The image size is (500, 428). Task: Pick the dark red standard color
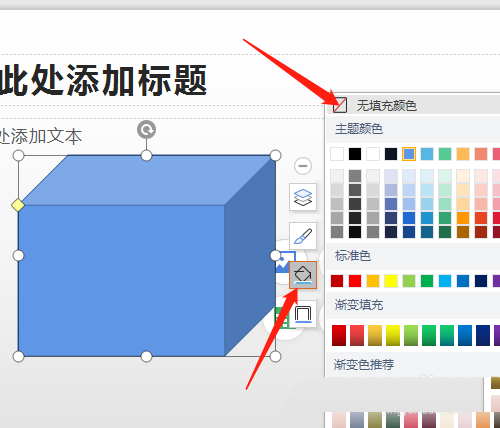[x=337, y=281]
